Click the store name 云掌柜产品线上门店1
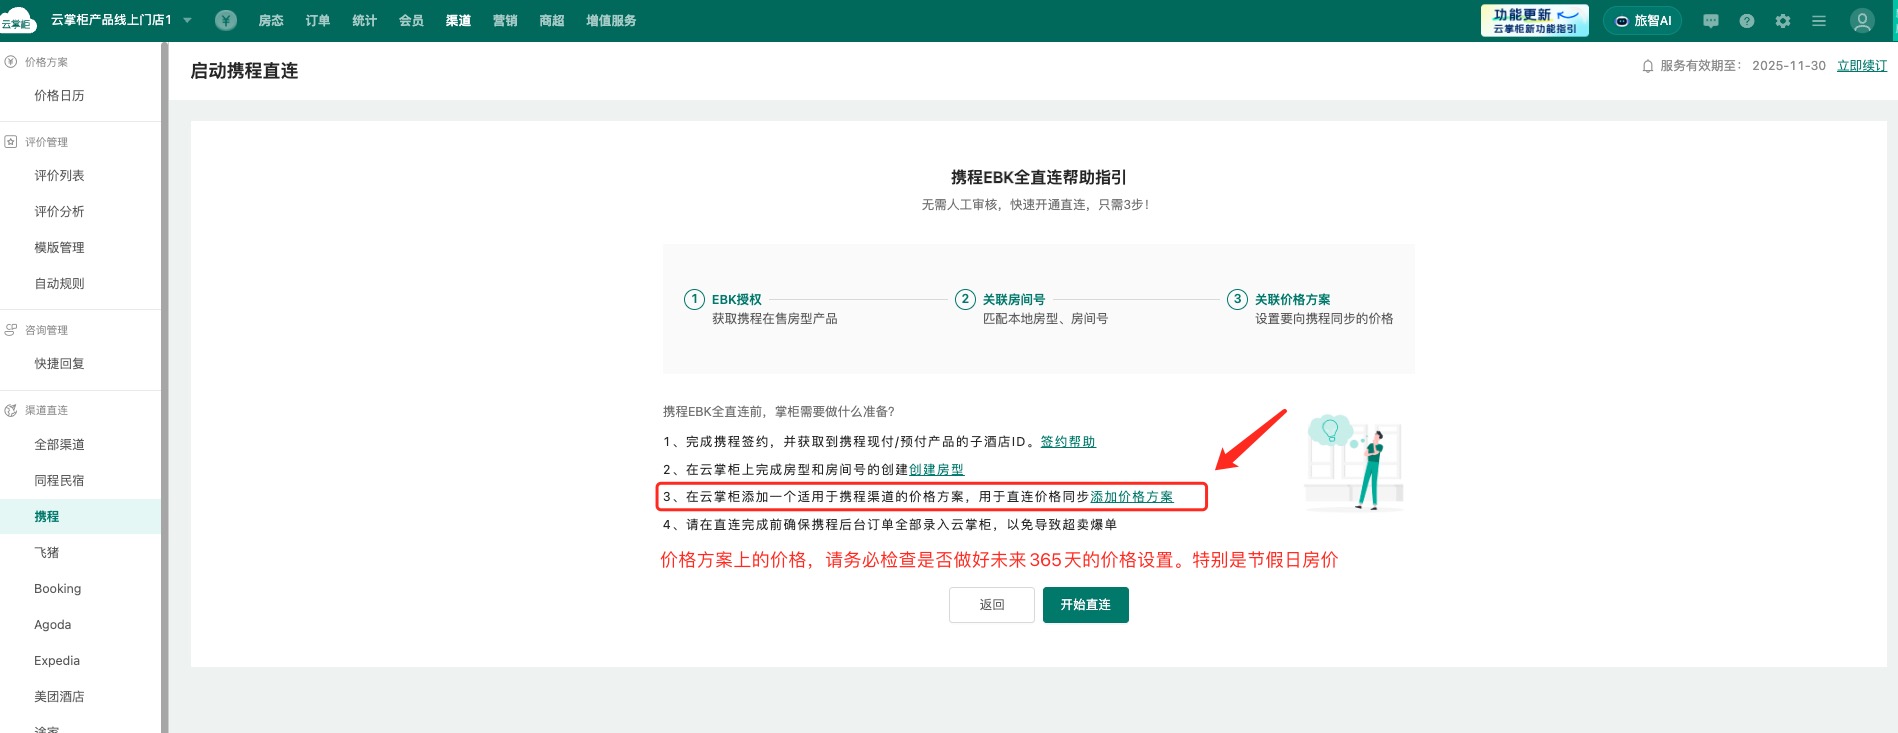The height and width of the screenshot is (733, 1898). [x=111, y=20]
